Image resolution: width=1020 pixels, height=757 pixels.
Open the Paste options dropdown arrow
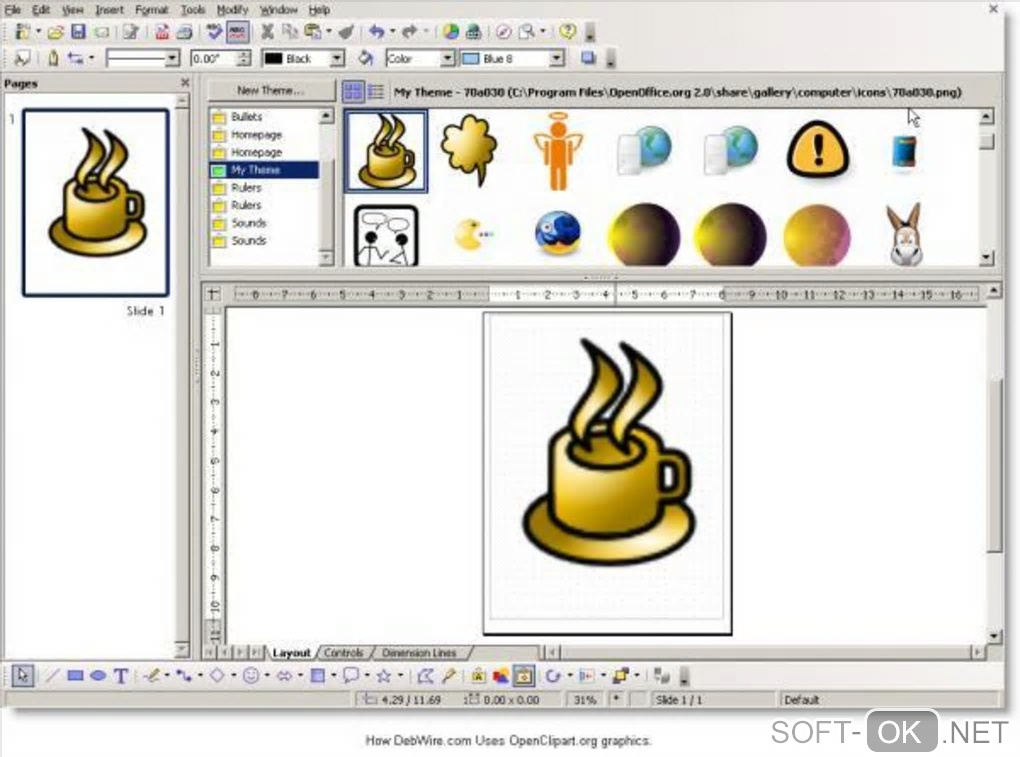[329, 31]
